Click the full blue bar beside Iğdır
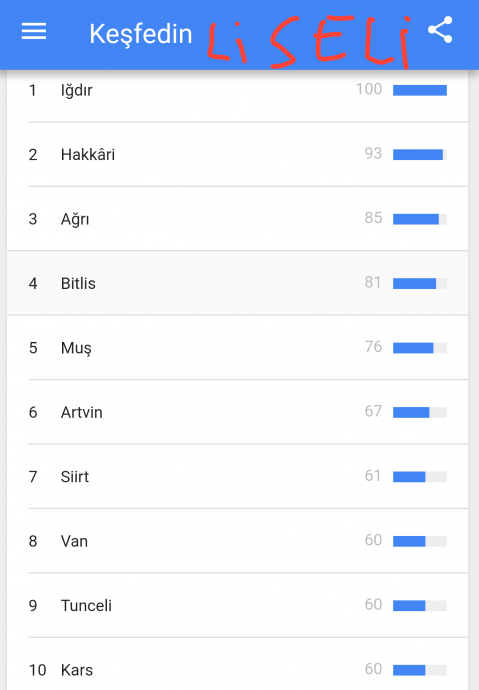This screenshot has width=479, height=690. pyautogui.click(x=420, y=90)
